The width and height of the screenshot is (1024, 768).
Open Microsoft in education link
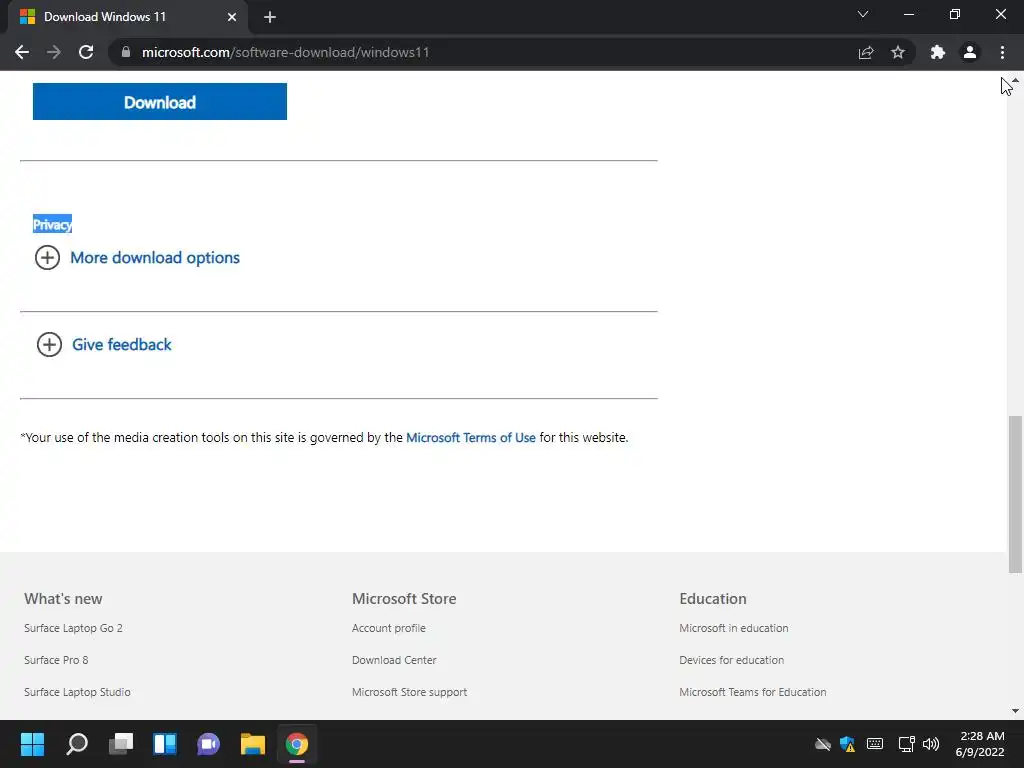pos(733,628)
